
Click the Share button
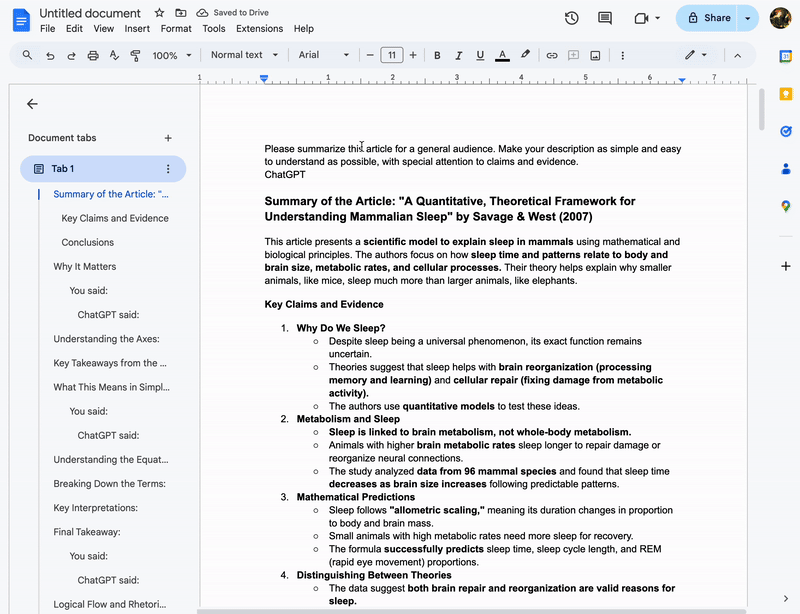pyautogui.click(x=706, y=18)
